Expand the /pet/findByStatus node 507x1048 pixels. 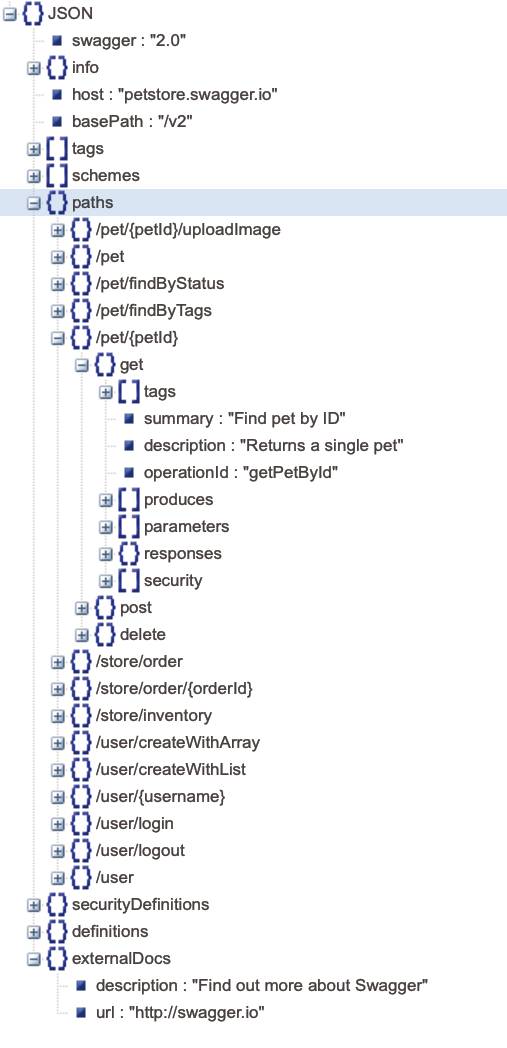pyautogui.click(x=57, y=284)
